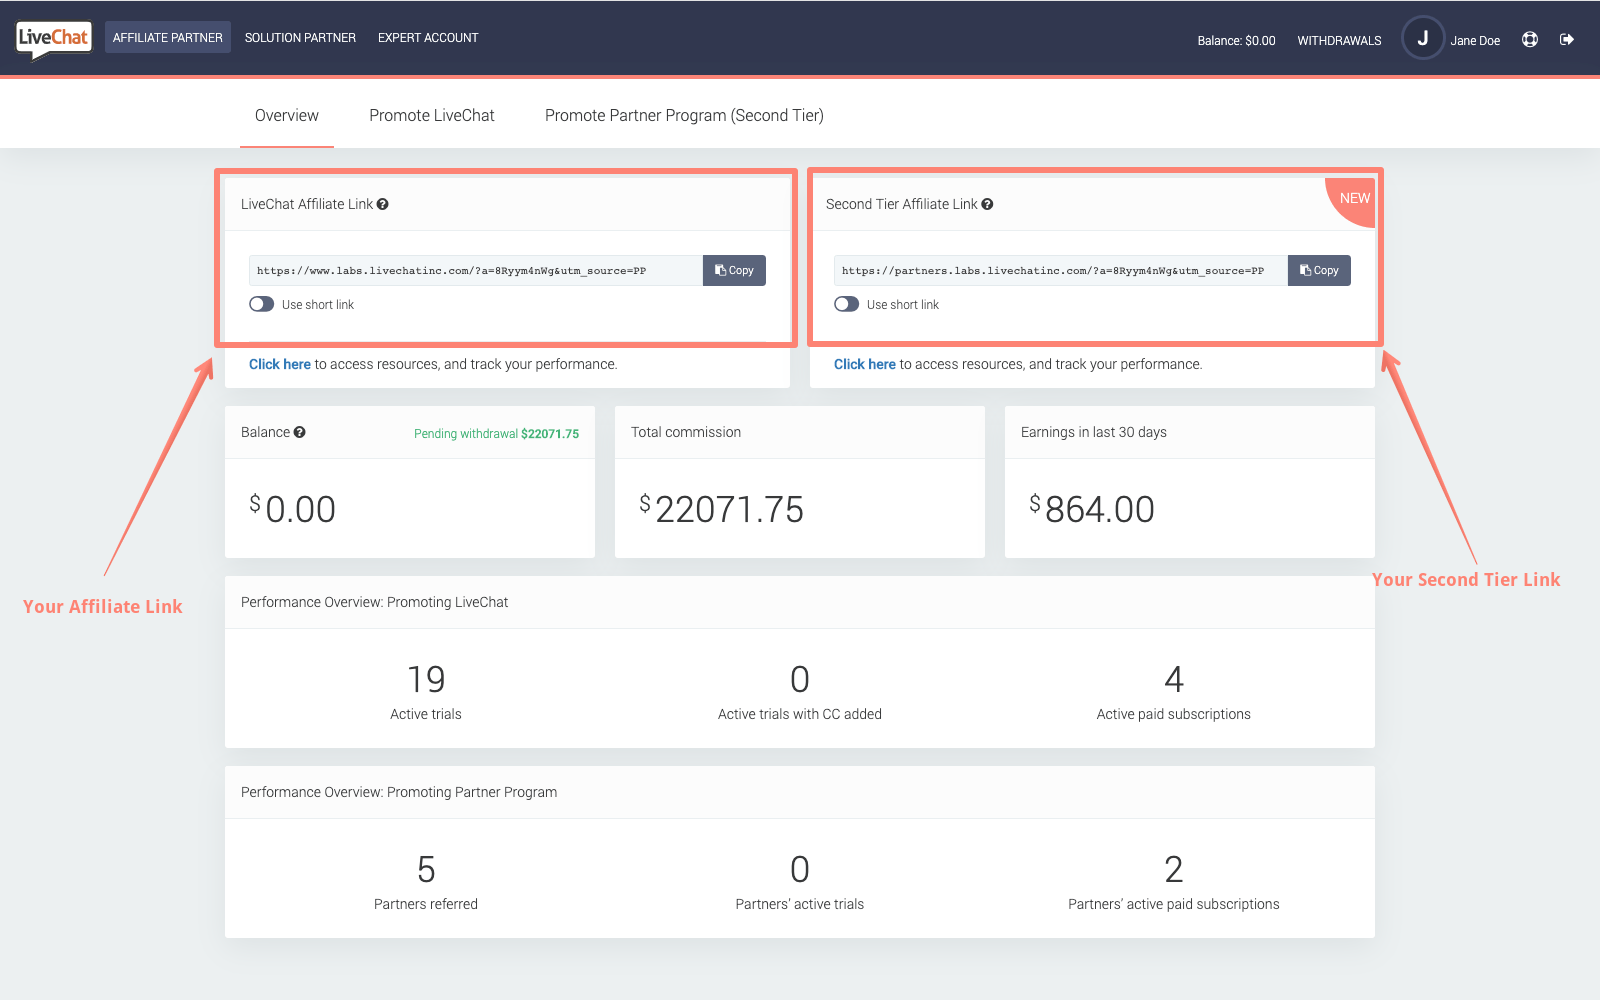Select the Overview tab

[x=287, y=115]
